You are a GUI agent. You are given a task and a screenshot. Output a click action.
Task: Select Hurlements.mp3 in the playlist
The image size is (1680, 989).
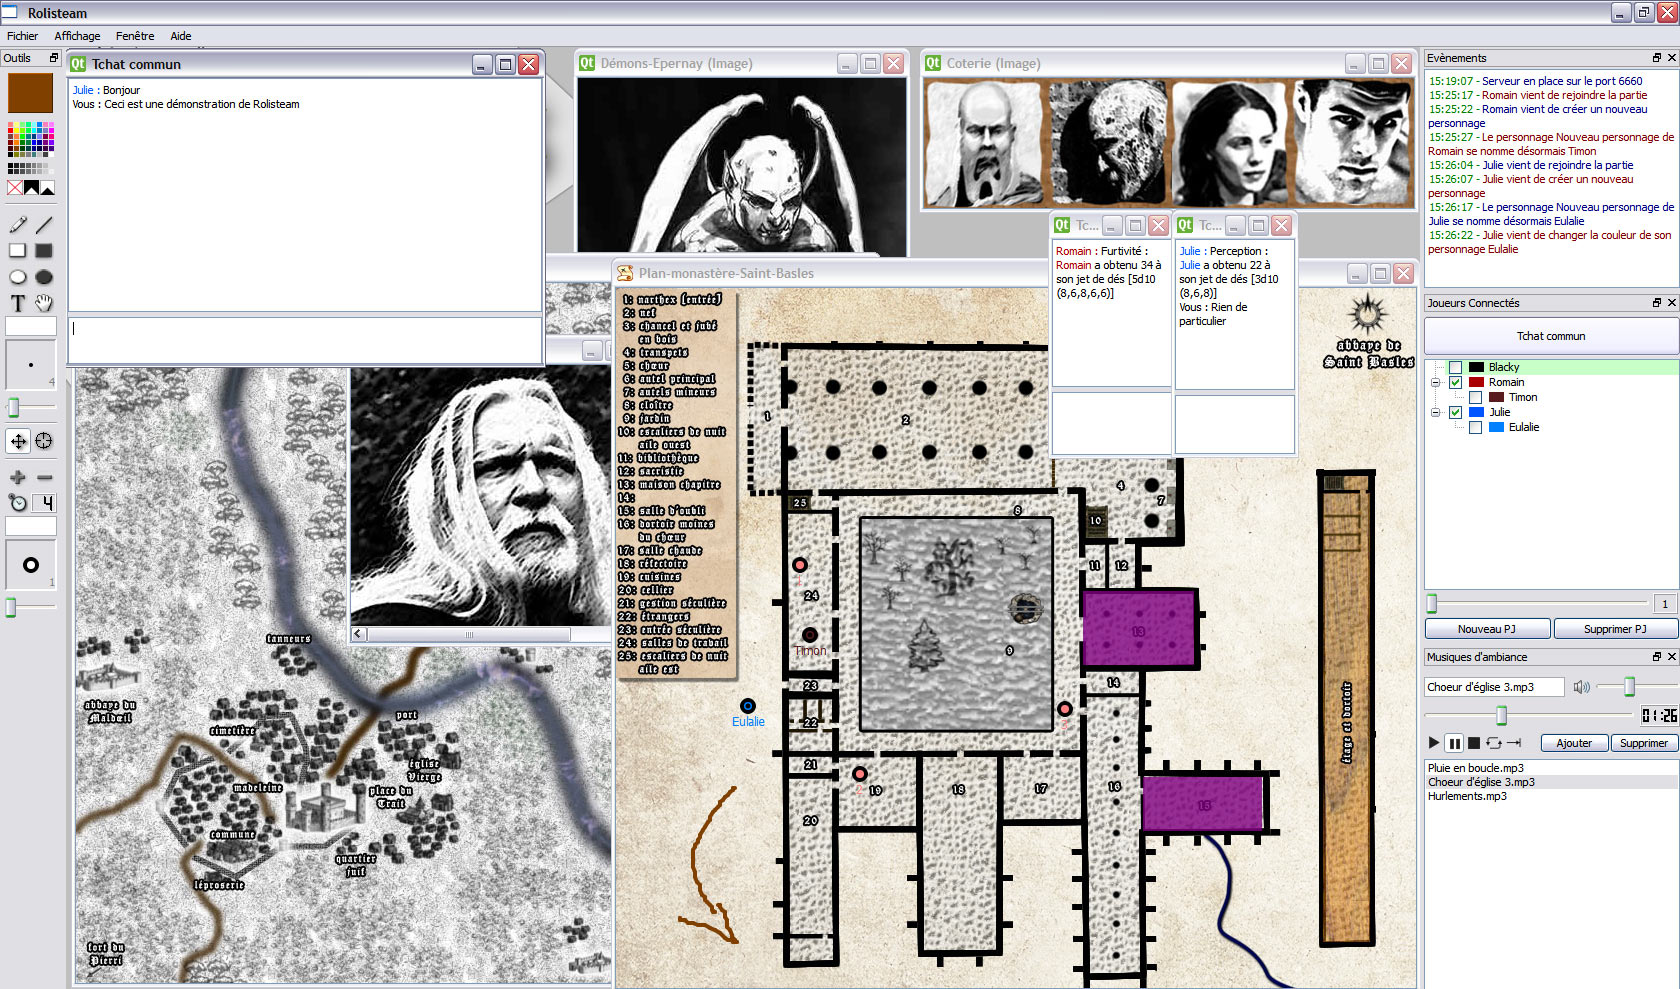[1467, 796]
